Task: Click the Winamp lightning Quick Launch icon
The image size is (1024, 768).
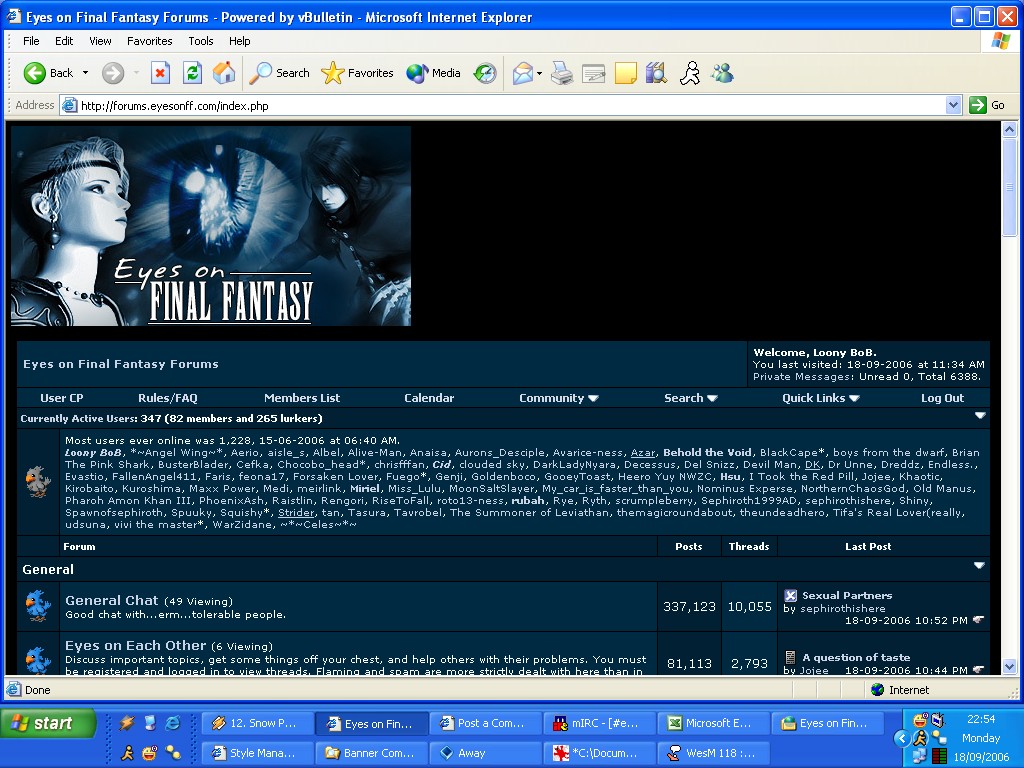Action: click(127, 723)
